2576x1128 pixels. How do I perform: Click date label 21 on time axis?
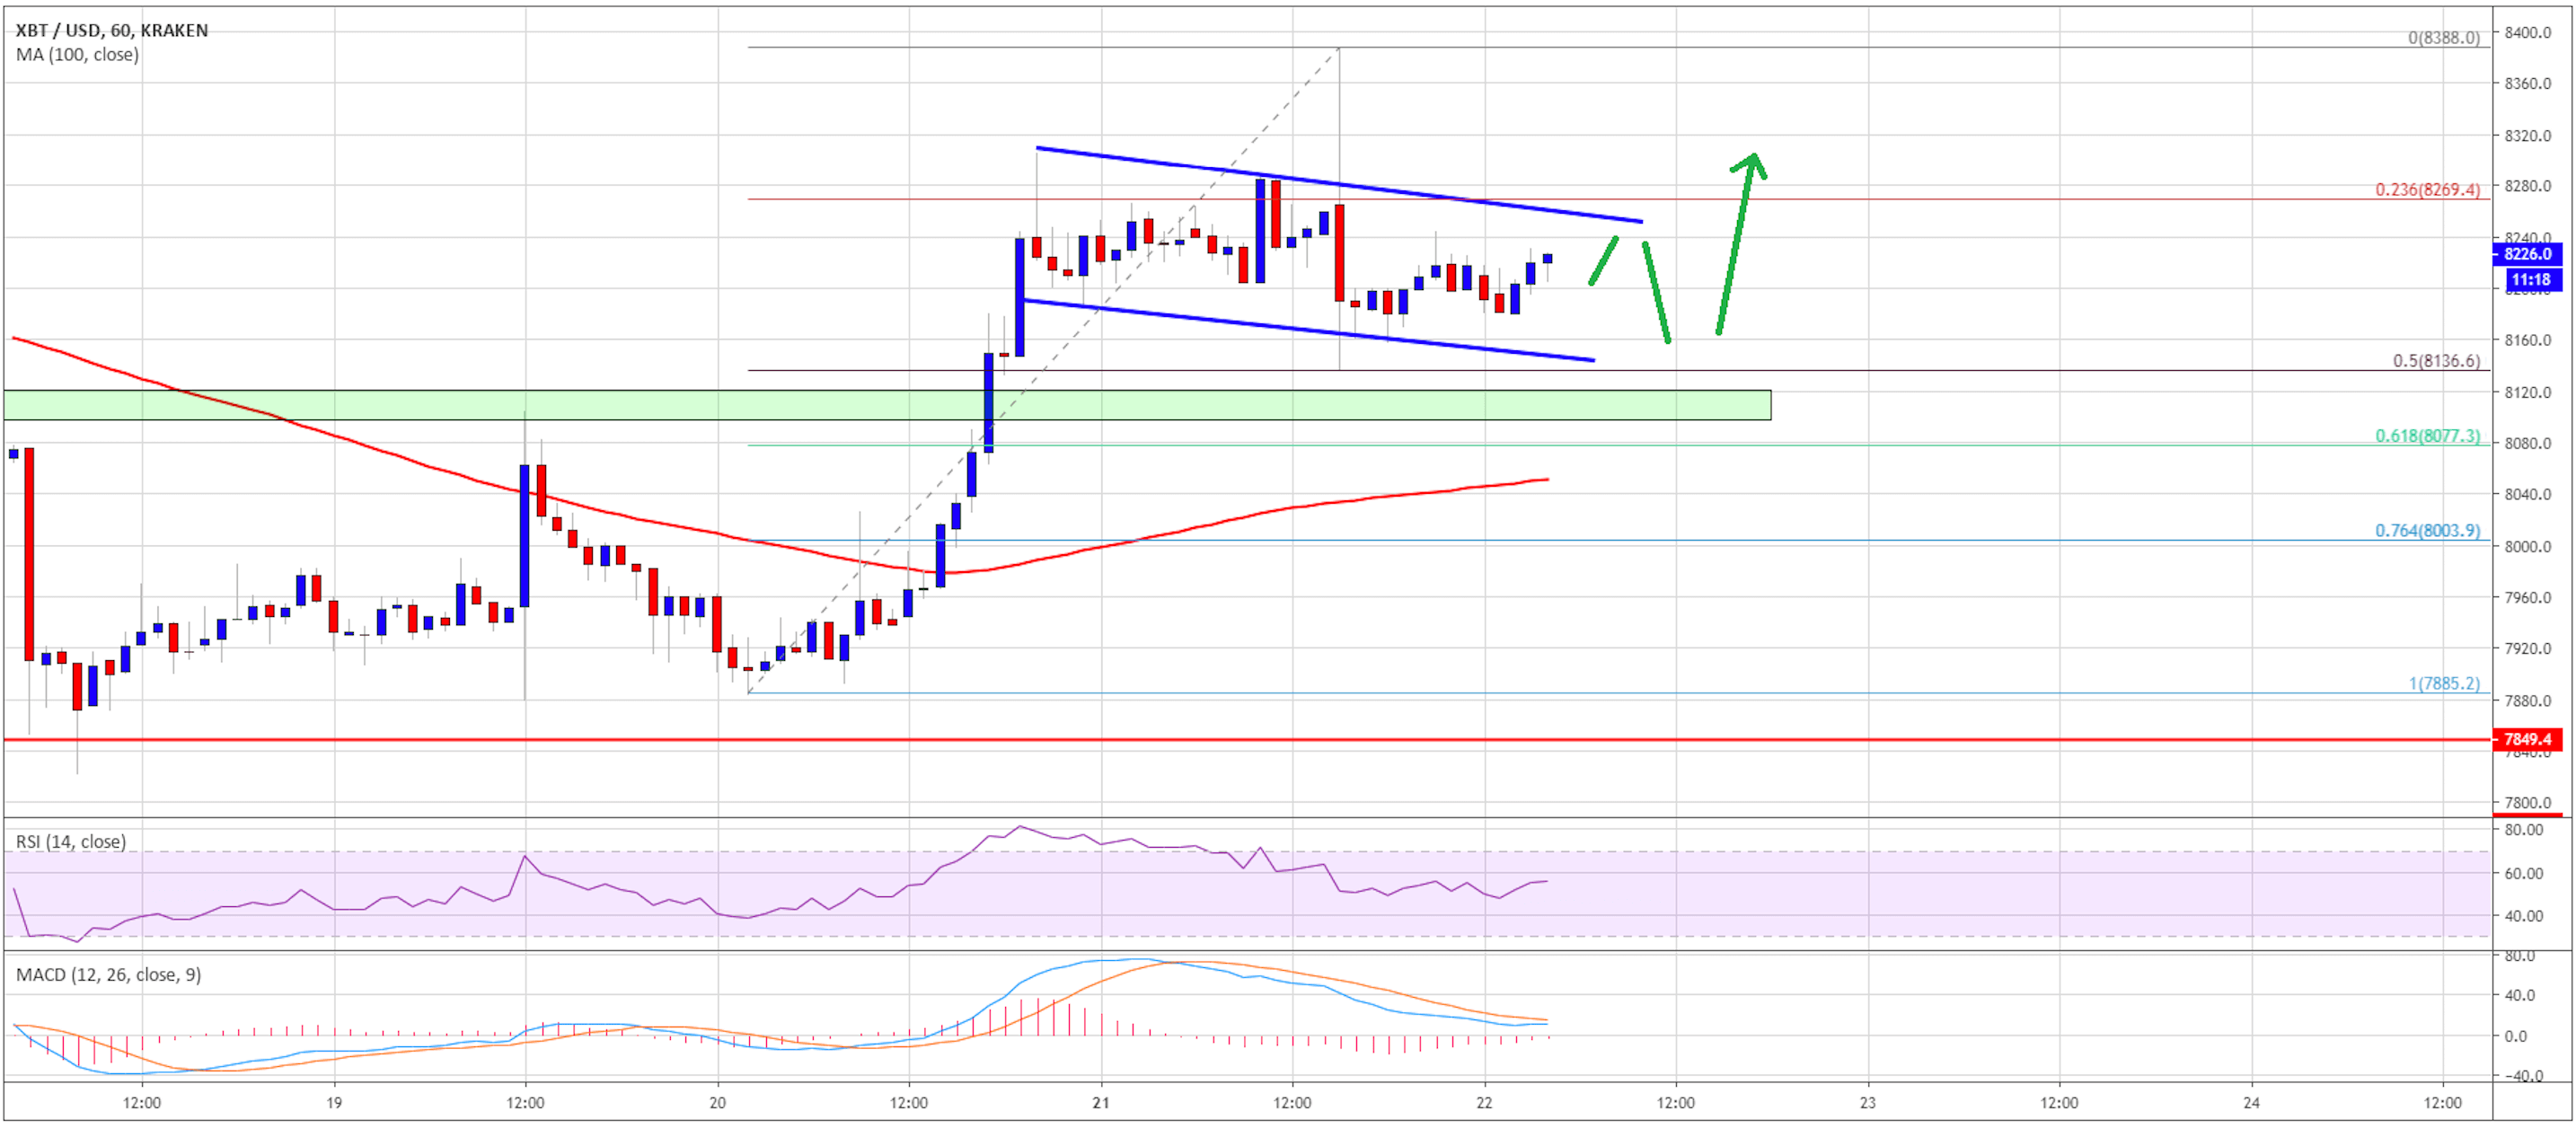click(1101, 1102)
